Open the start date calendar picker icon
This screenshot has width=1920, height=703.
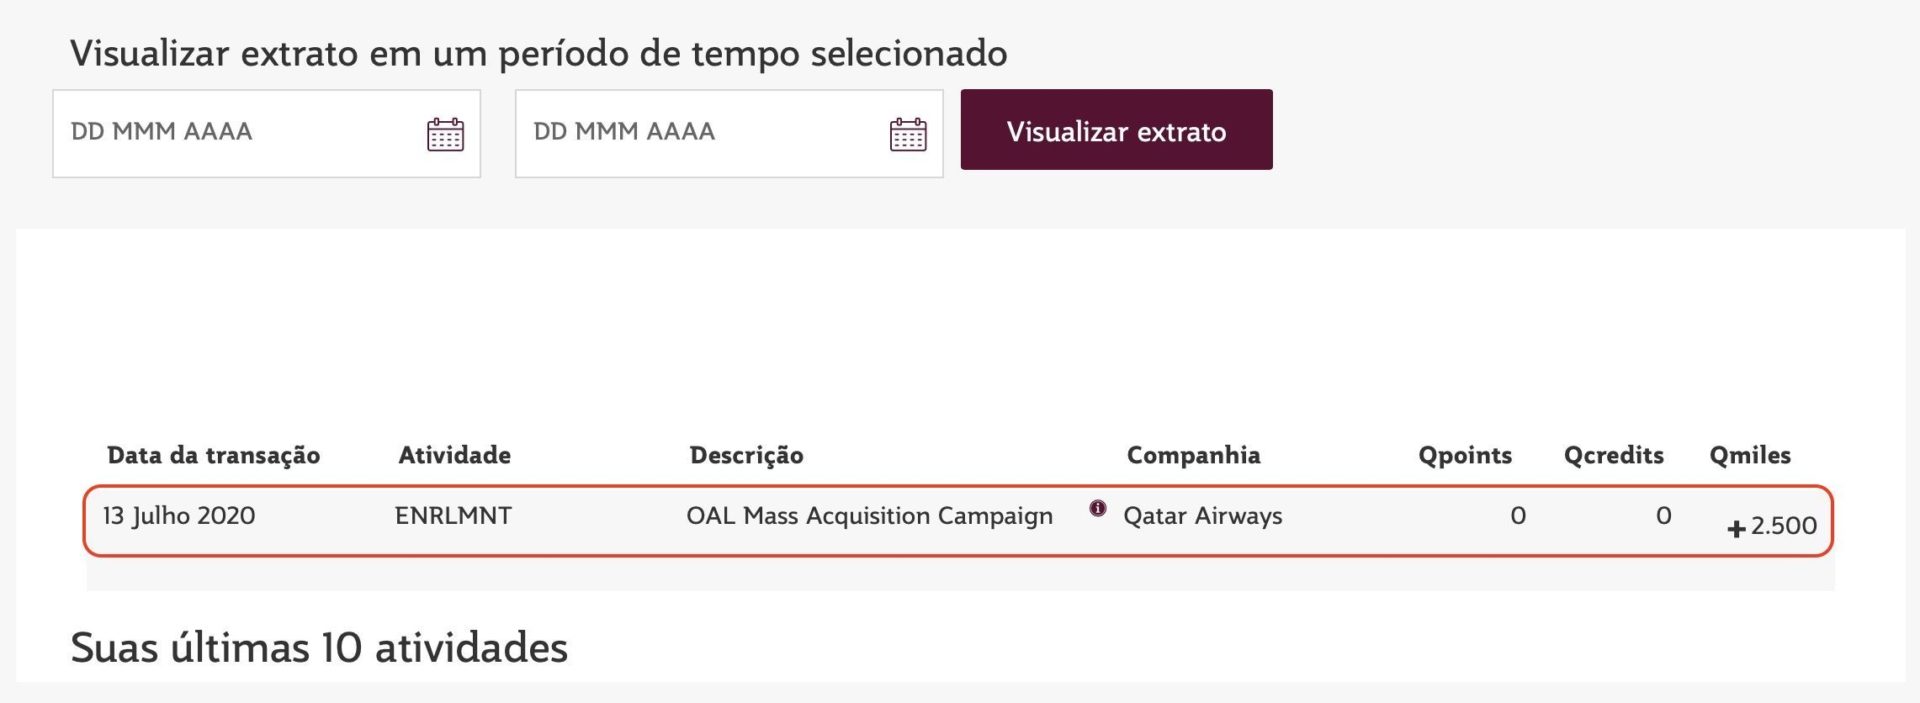coord(445,134)
